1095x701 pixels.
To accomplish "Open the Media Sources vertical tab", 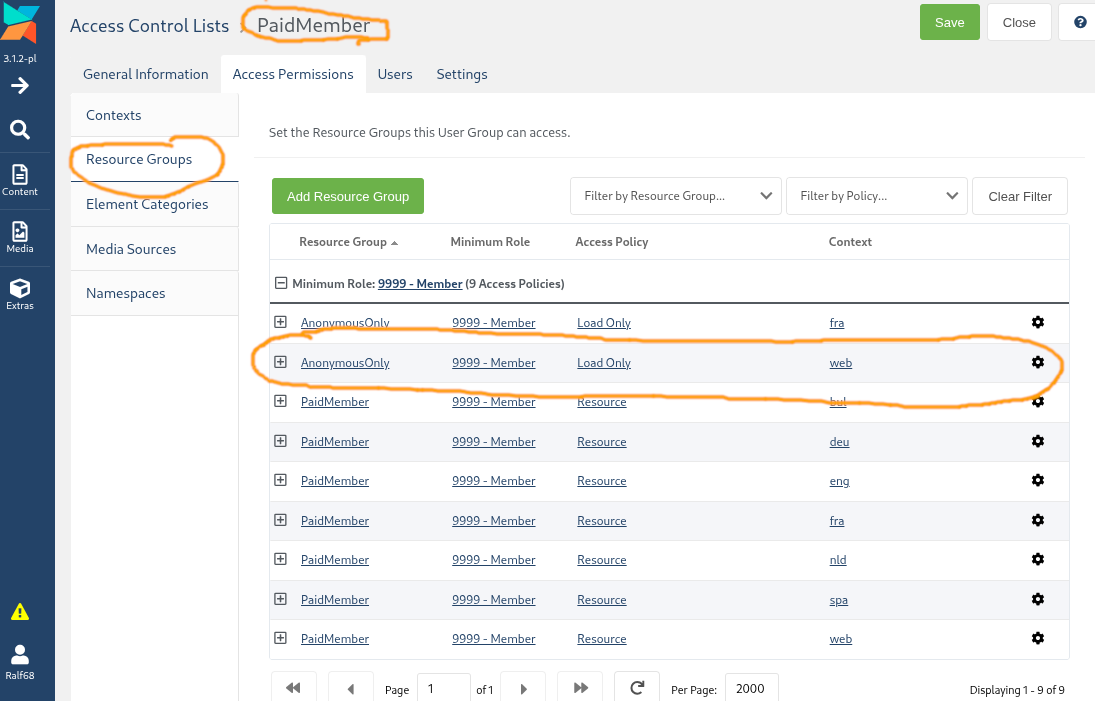I will tap(154, 249).
